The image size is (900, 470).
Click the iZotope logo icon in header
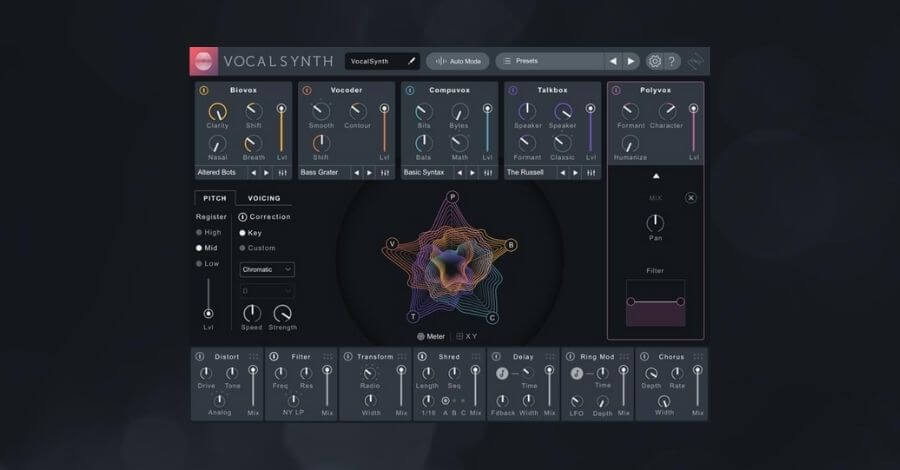tap(696, 61)
